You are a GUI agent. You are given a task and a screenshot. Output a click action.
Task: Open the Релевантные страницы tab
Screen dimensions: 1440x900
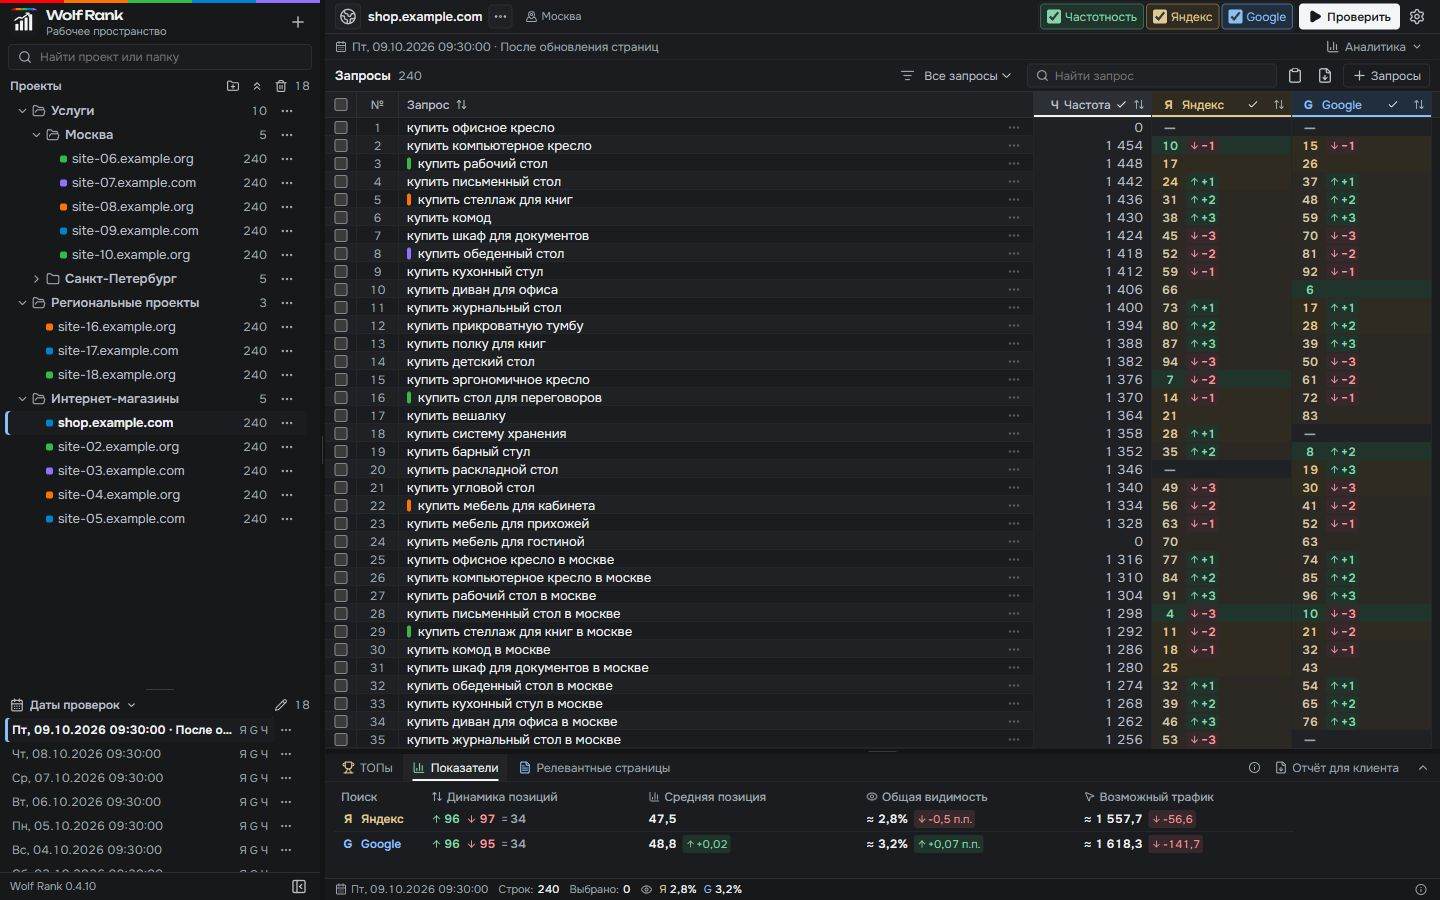(x=594, y=768)
